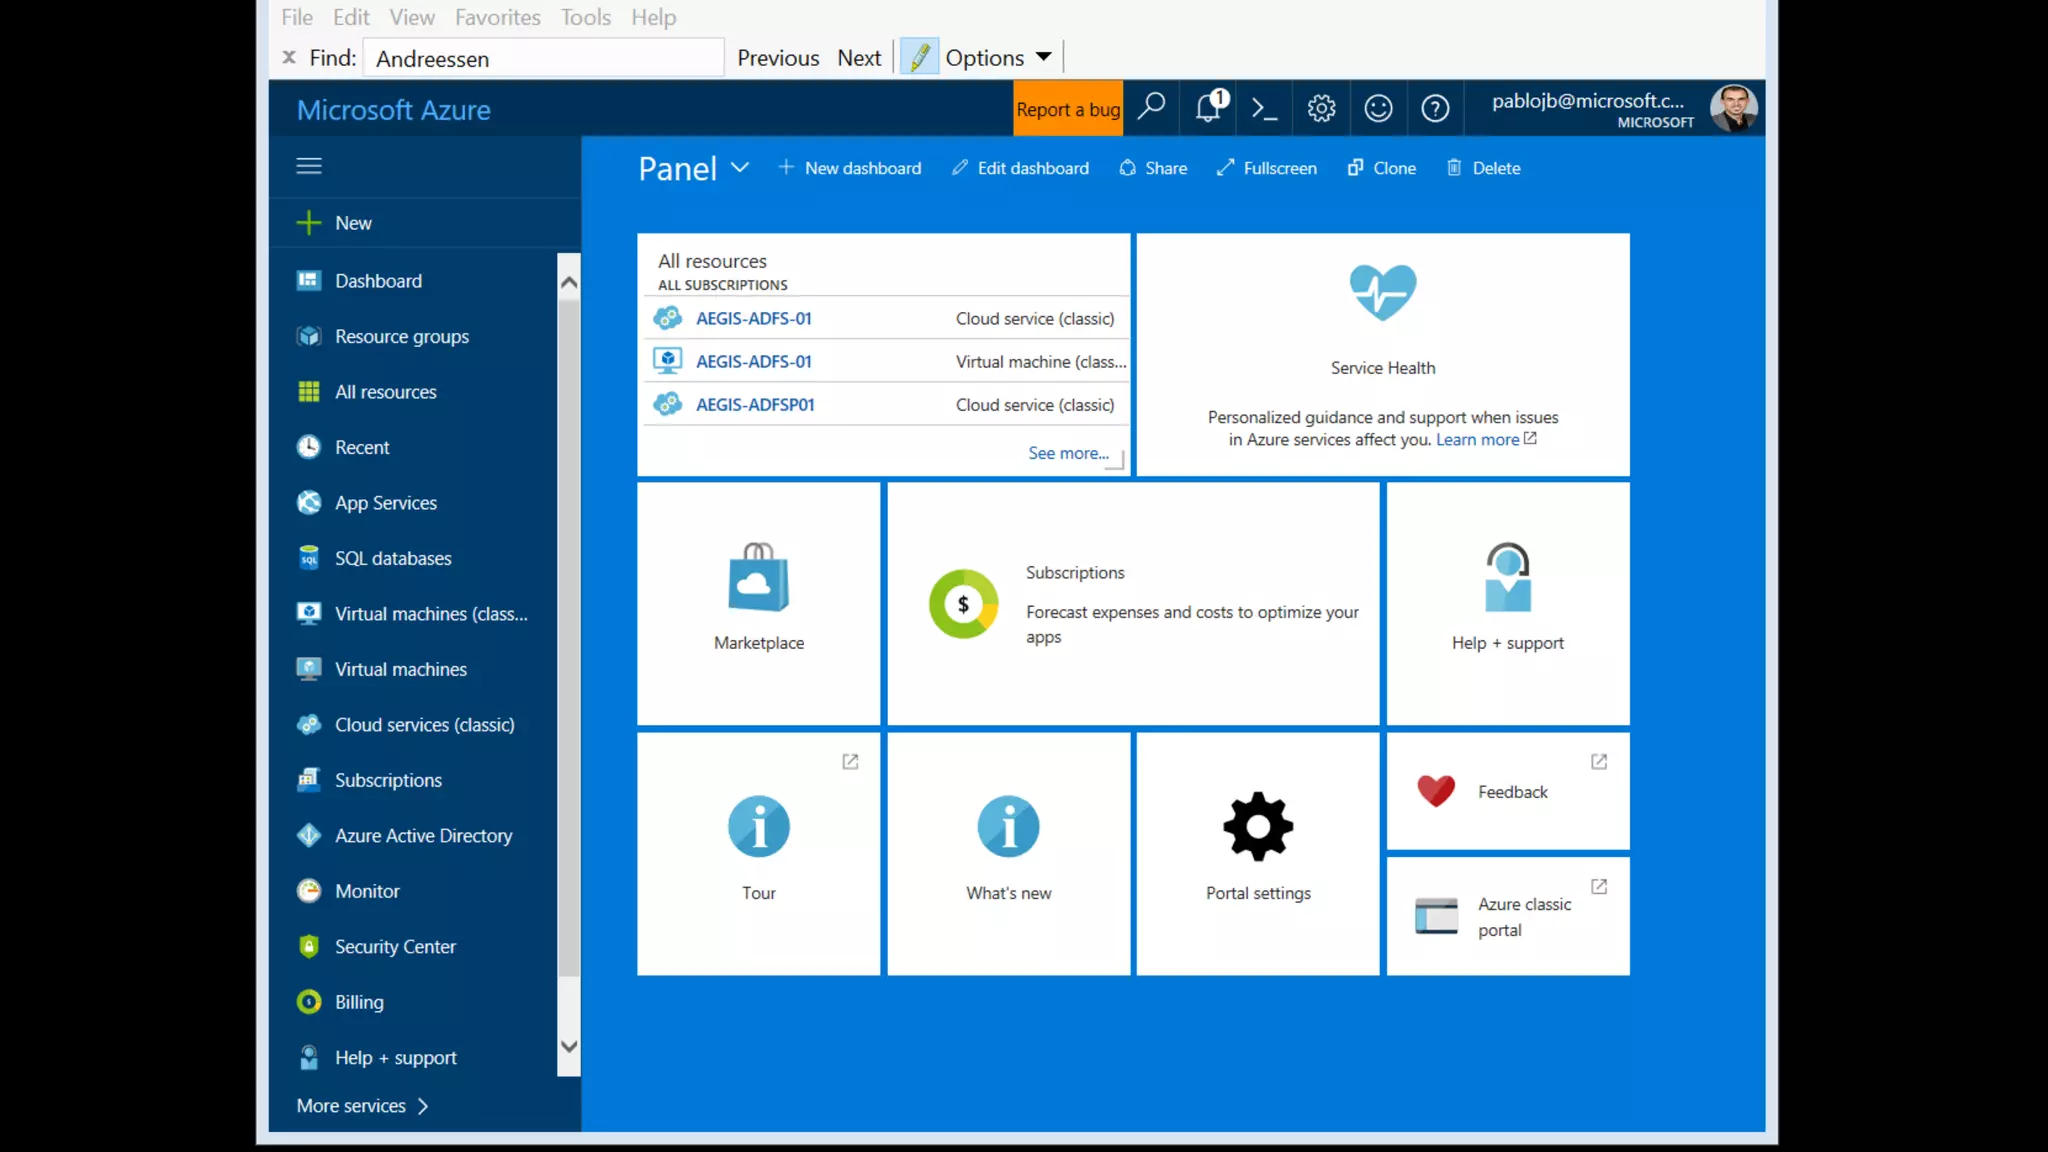Open the Marketplace tile
2048x1152 pixels.
tap(758, 602)
